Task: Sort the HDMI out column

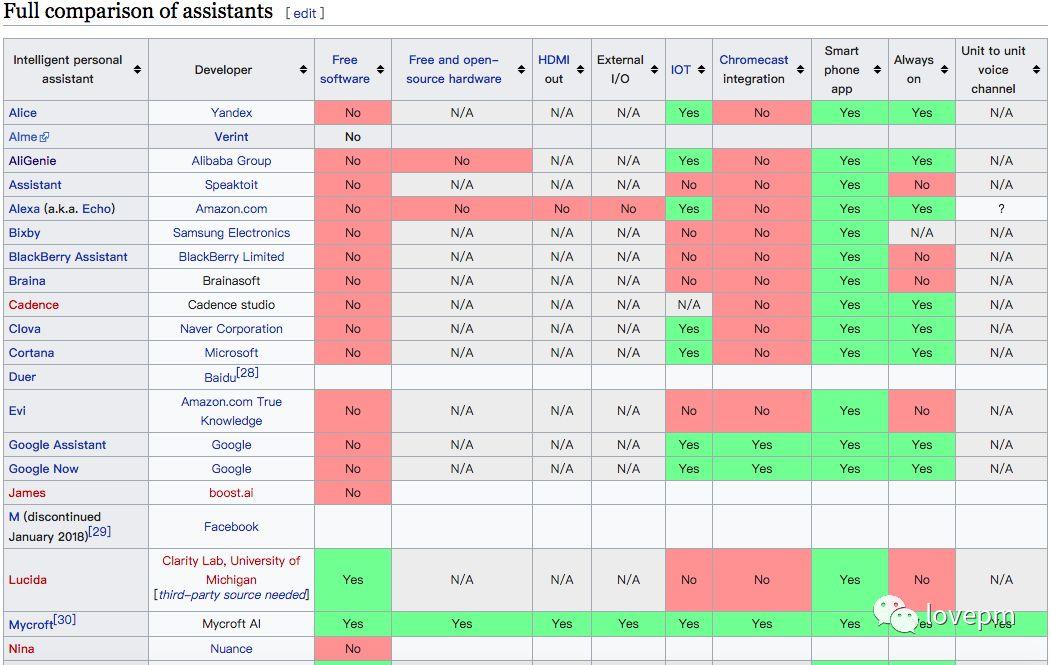Action: point(580,70)
